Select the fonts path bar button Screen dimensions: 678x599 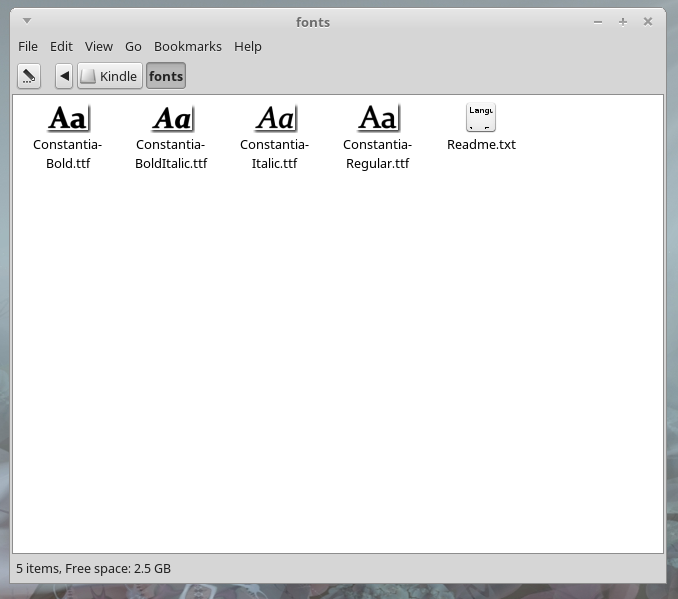166,76
